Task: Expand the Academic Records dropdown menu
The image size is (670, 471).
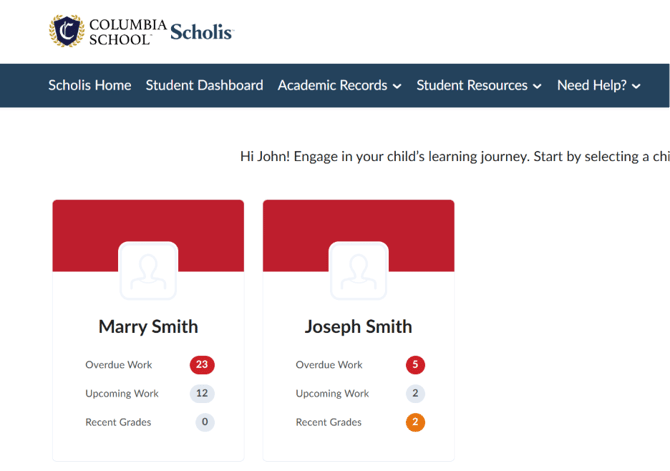Action: pyautogui.click(x=340, y=85)
